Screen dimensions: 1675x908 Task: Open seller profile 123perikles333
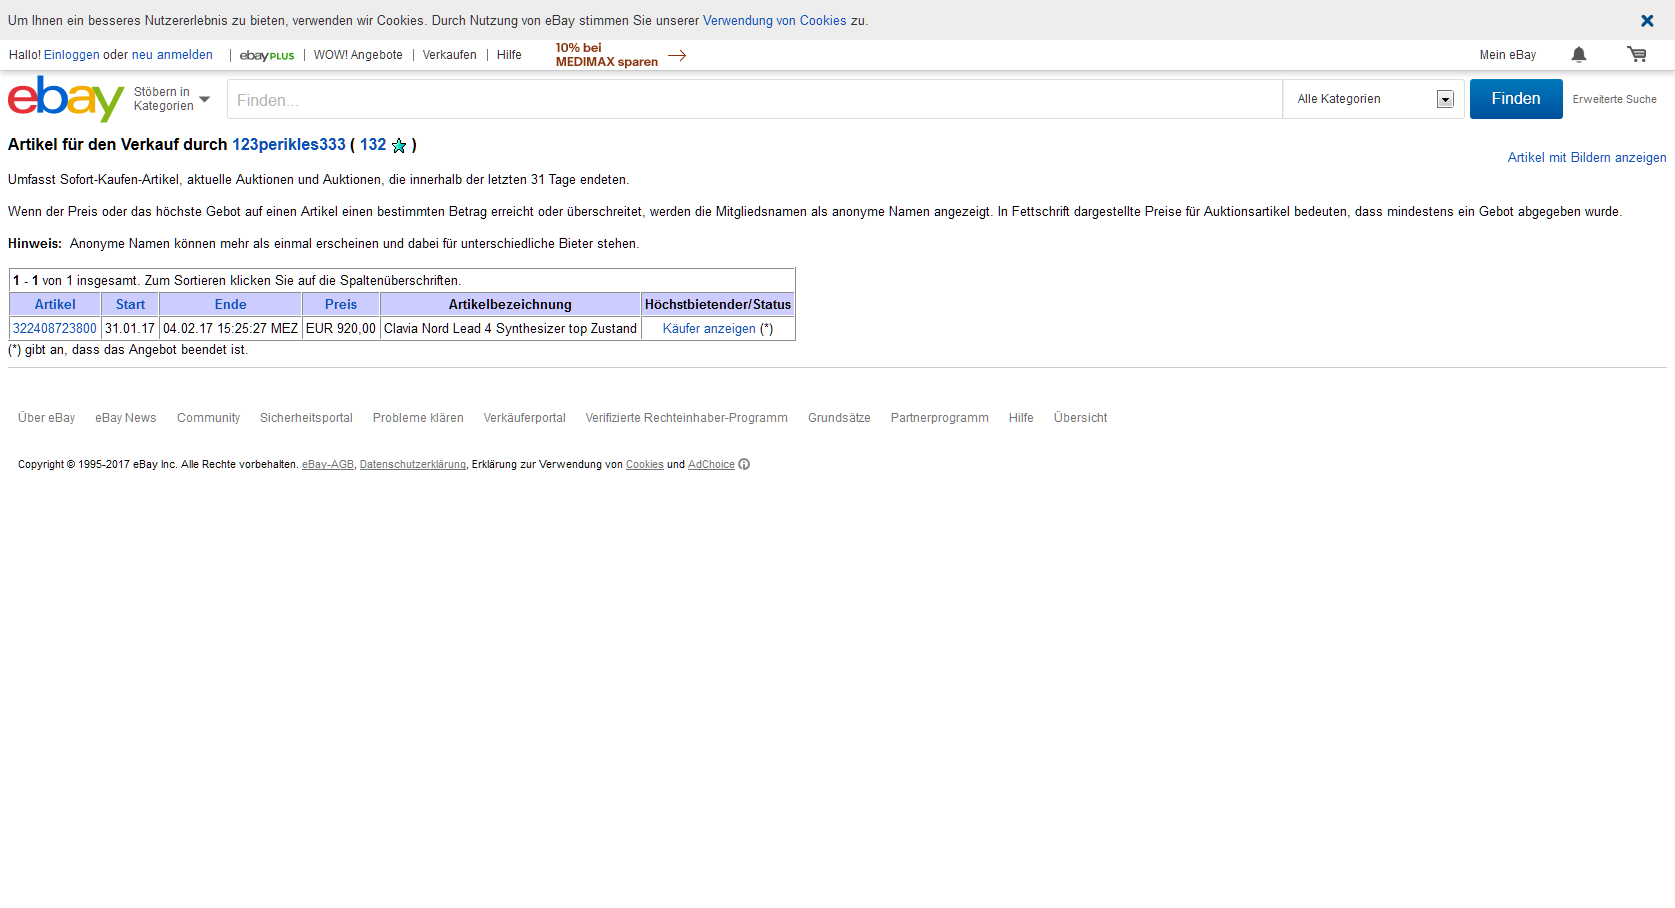(288, 145)
